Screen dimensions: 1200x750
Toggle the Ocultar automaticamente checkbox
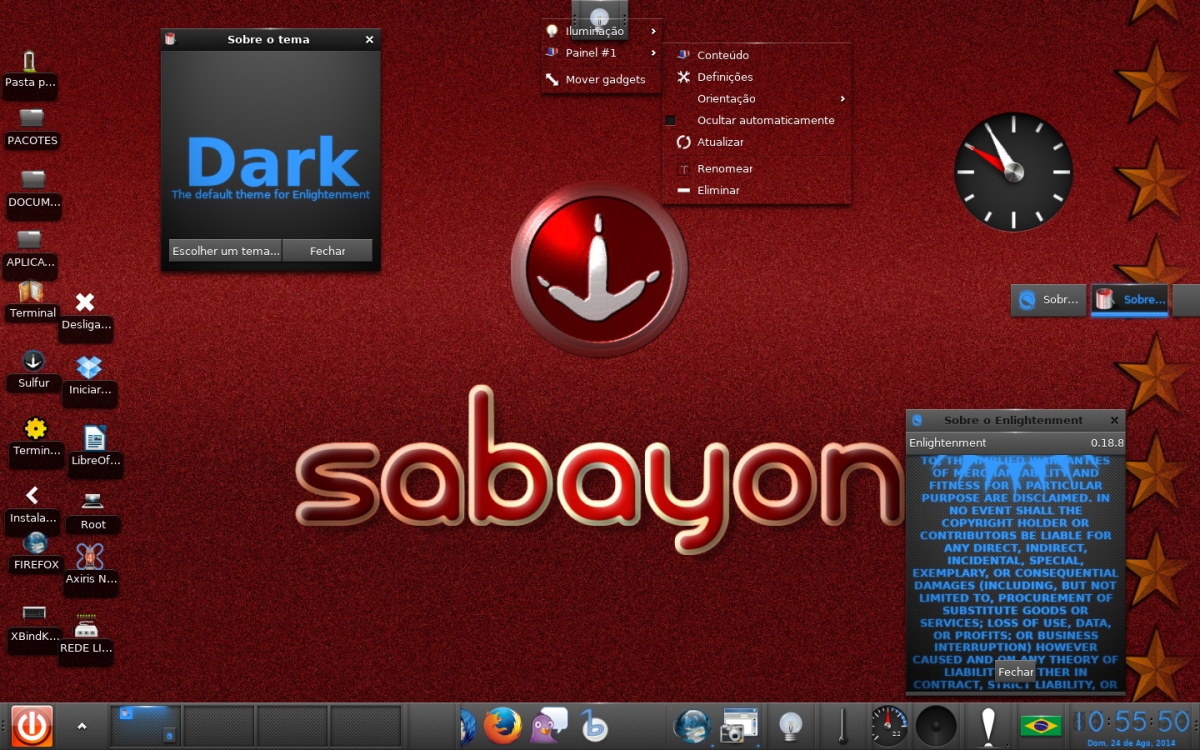(670, 120)
